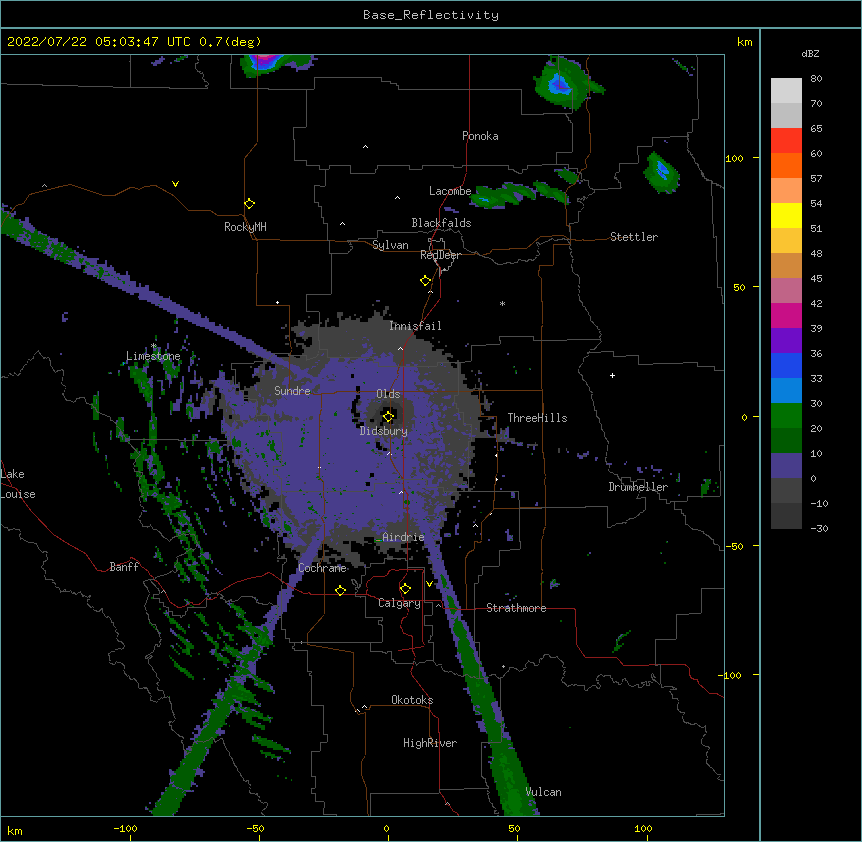Click the radar site diamond between Olds and Didsbury
862x842 pixels.
[388, 416]
